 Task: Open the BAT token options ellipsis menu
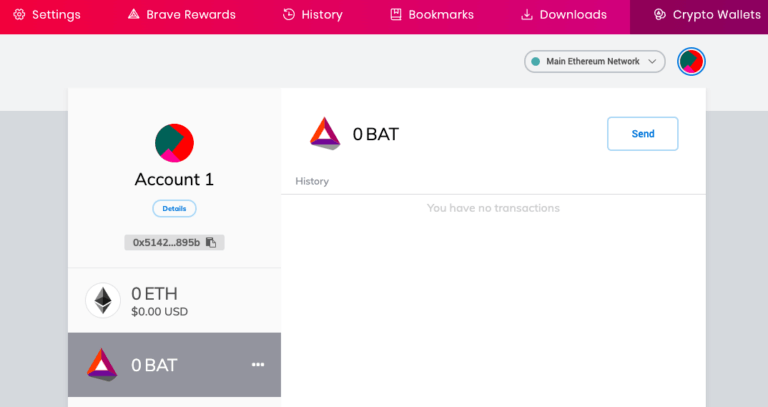click(258, 365)
